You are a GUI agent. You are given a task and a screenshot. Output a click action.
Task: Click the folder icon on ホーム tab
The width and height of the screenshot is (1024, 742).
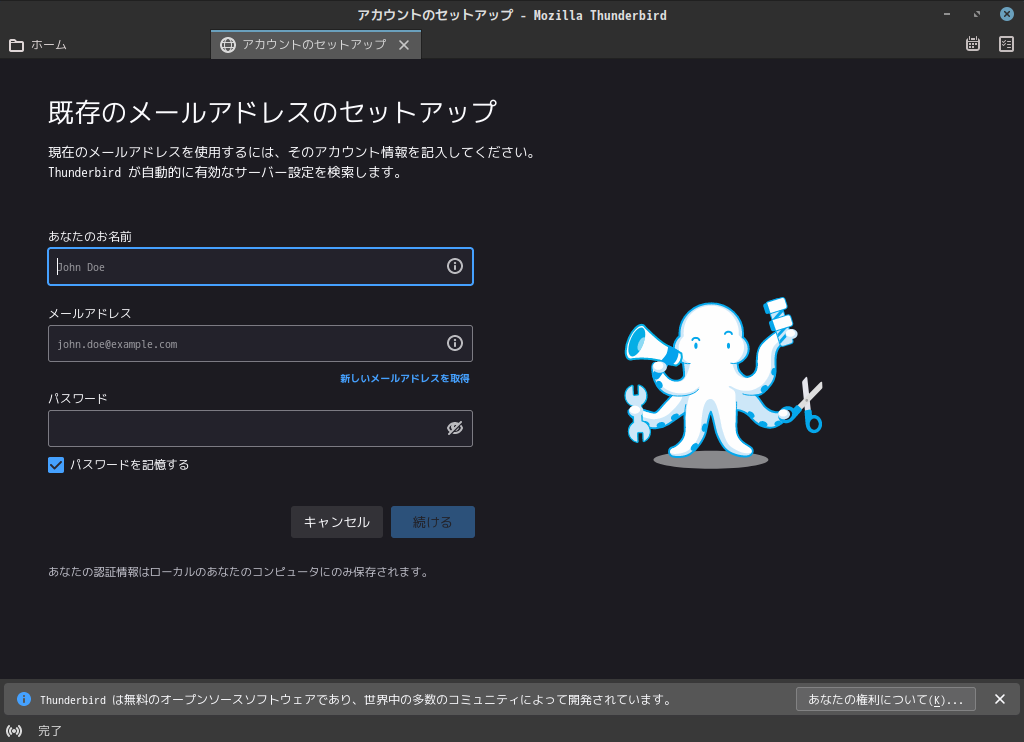(16, 45)
